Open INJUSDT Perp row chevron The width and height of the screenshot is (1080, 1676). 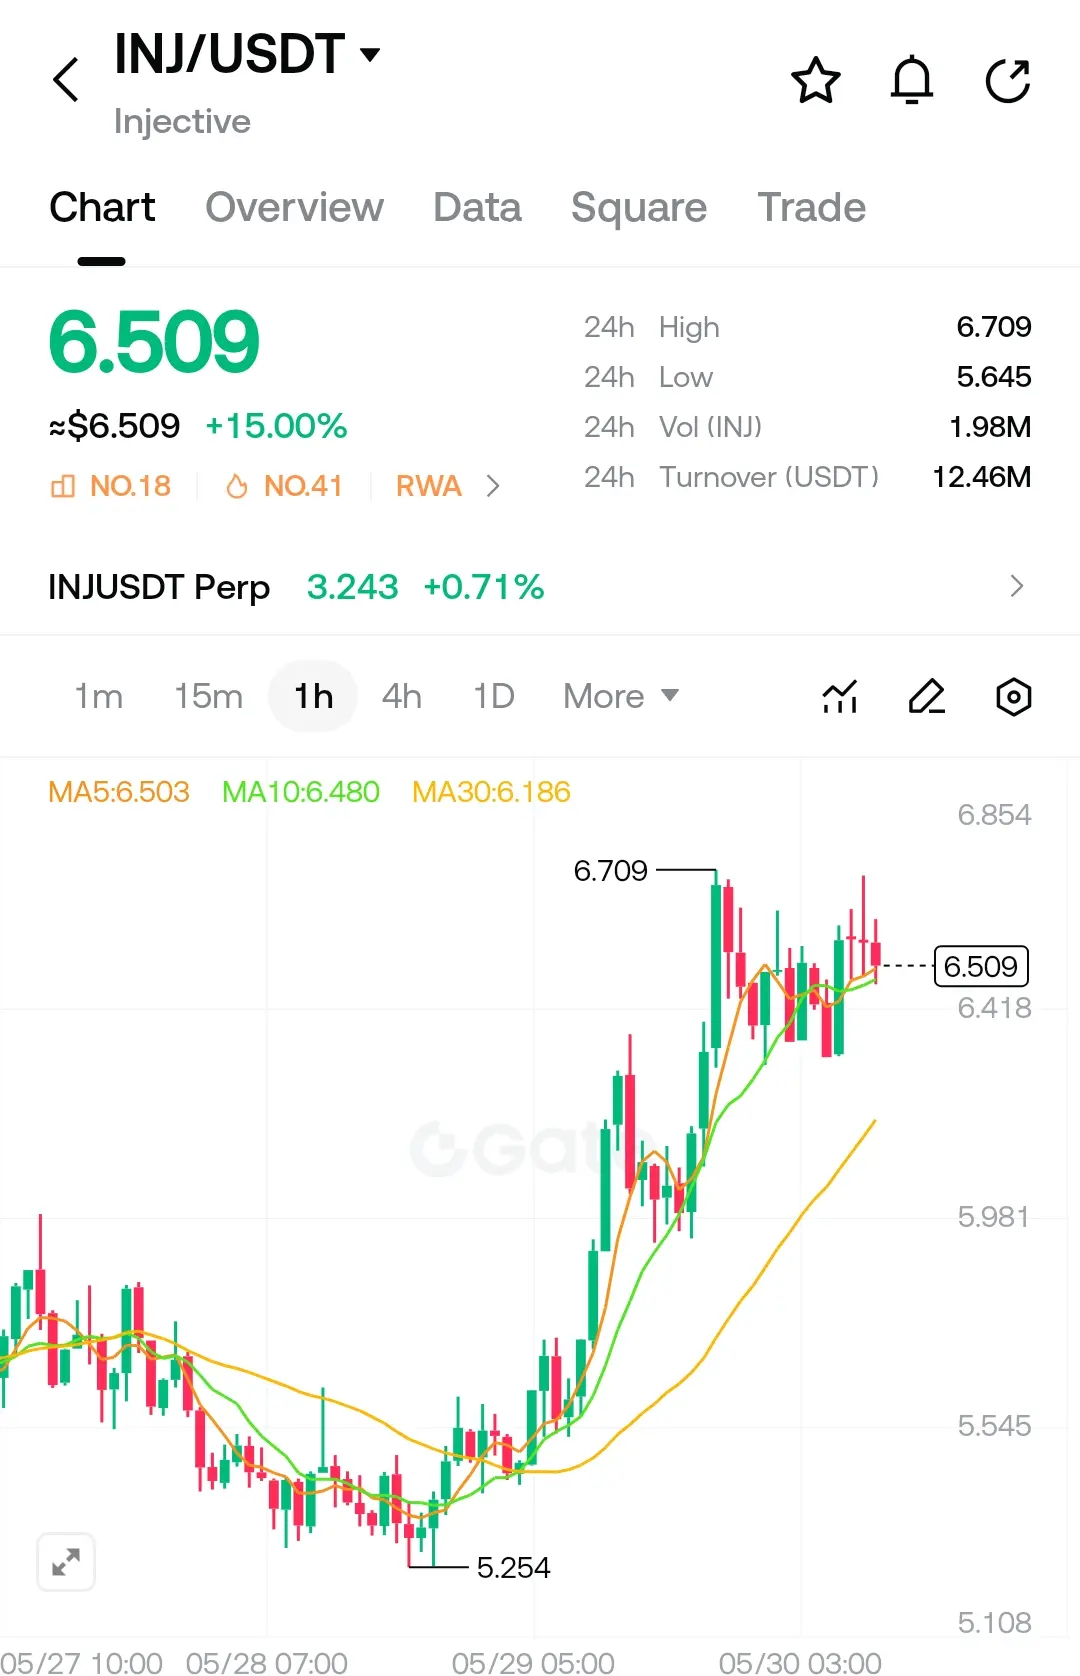[x=1017, y=586]
